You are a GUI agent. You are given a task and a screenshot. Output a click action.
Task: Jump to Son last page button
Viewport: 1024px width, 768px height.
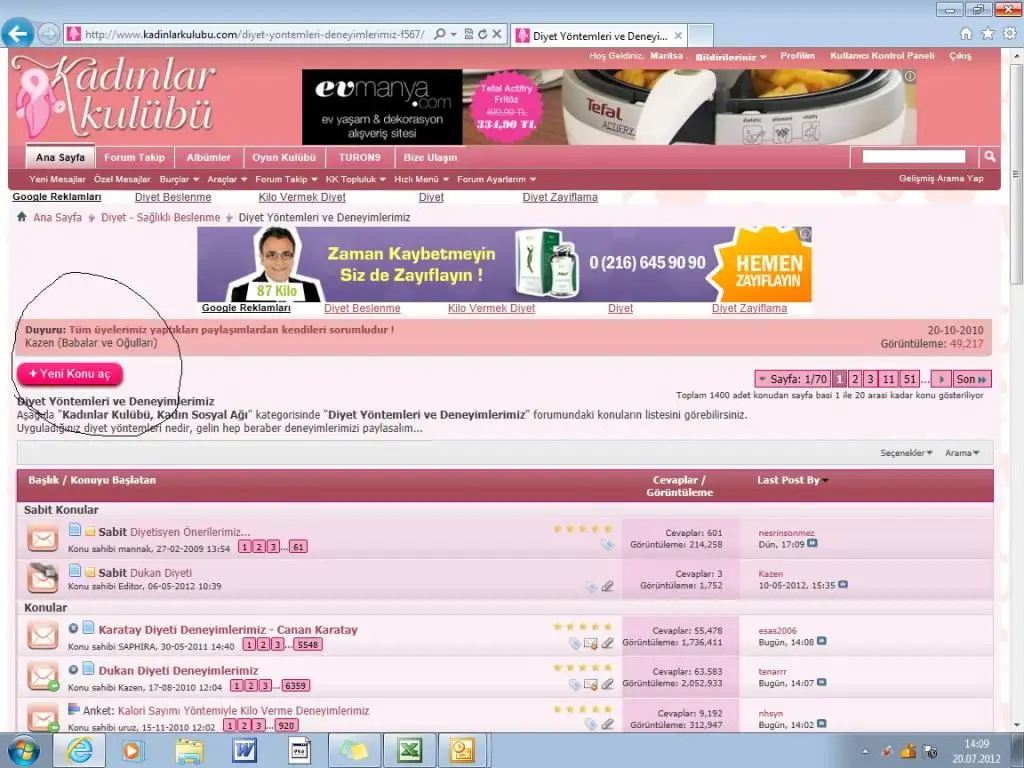[971, 379]
